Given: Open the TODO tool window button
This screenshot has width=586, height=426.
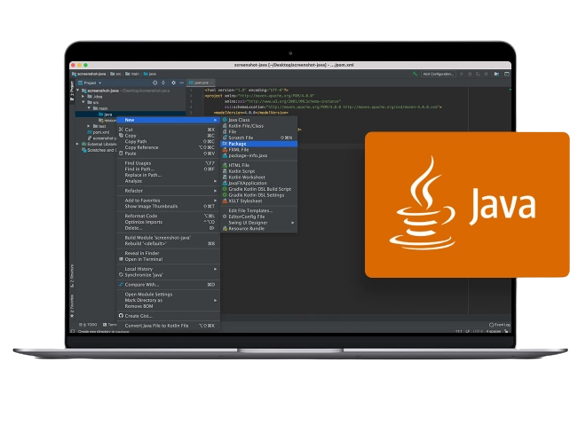Looking at the screenshot, I should 88,325.
